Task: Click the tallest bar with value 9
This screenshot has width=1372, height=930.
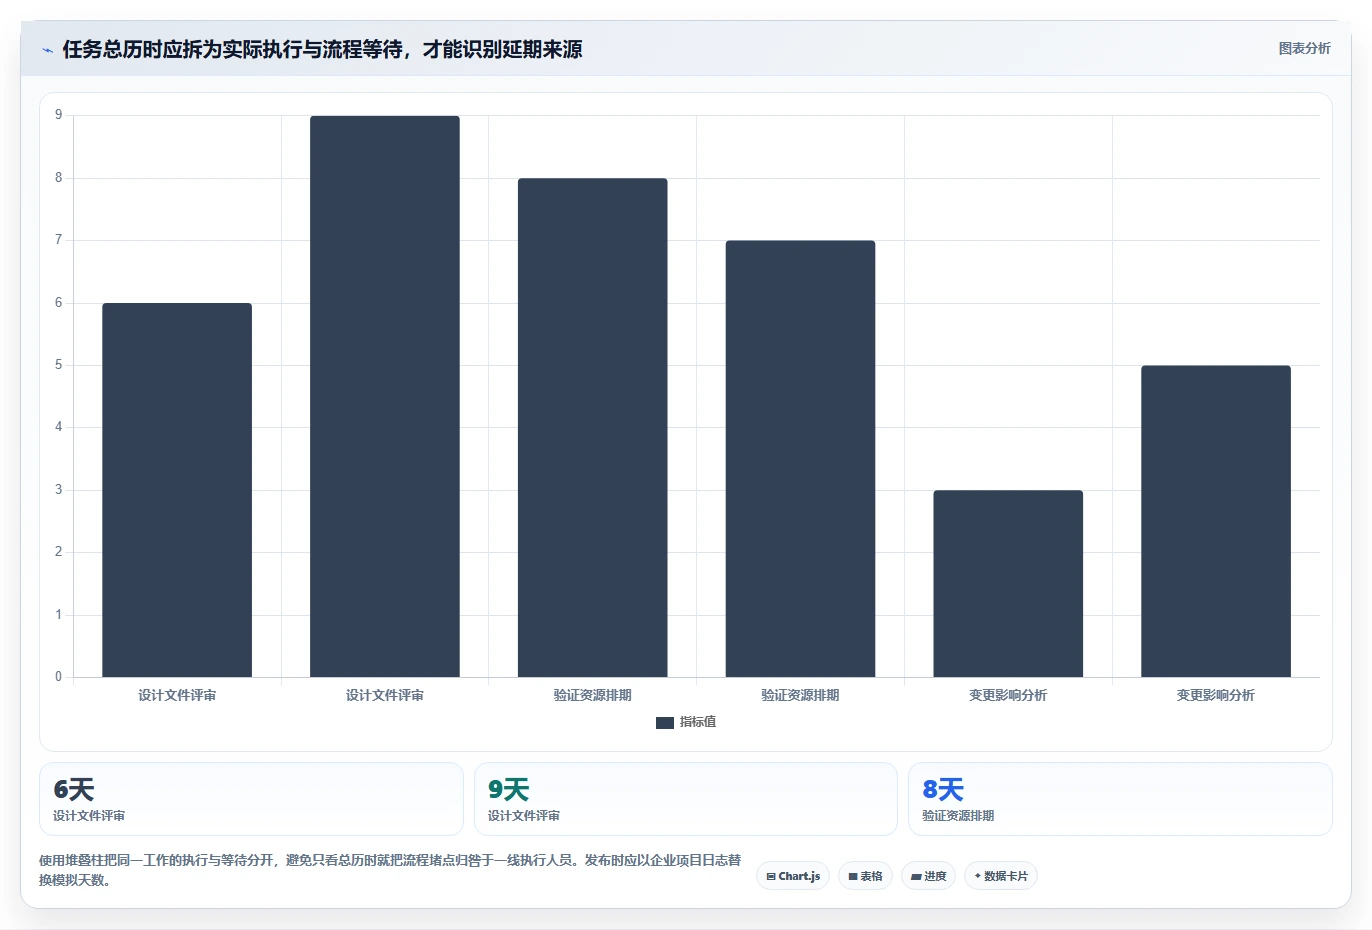Action: [x=385, y=397]
